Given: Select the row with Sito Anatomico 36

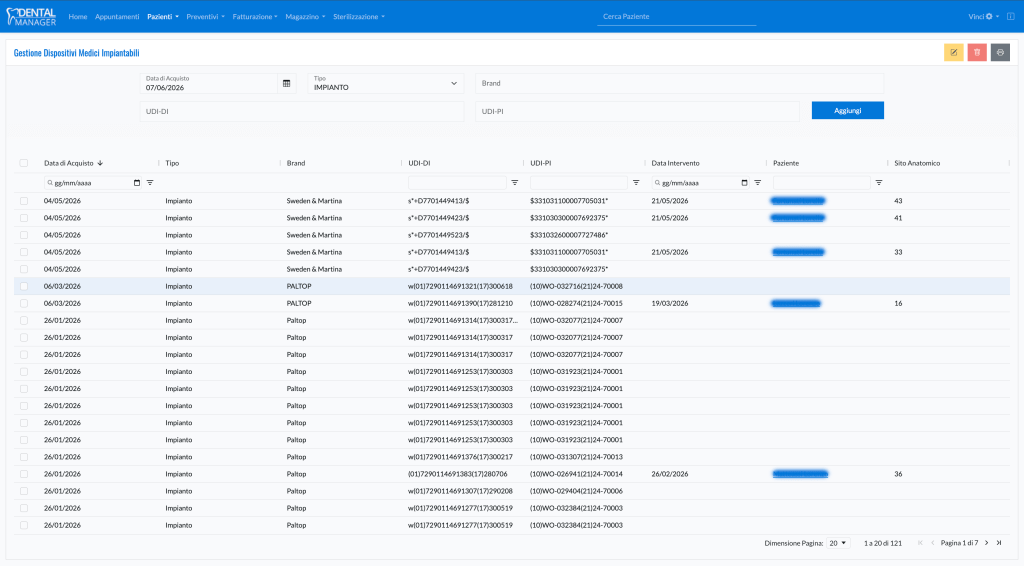Looking at the screenshot, I should pyautogui.click(x=24, y=474).
